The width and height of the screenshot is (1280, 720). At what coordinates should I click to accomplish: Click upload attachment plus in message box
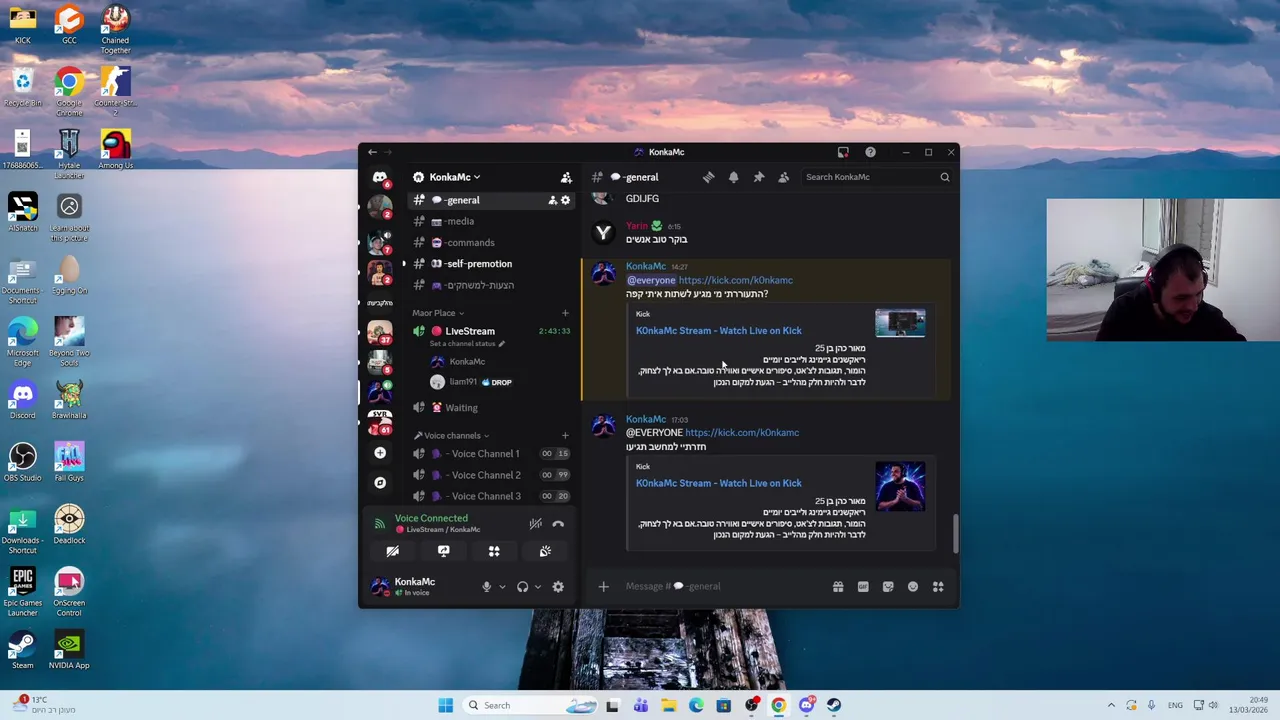pos(603,587)
